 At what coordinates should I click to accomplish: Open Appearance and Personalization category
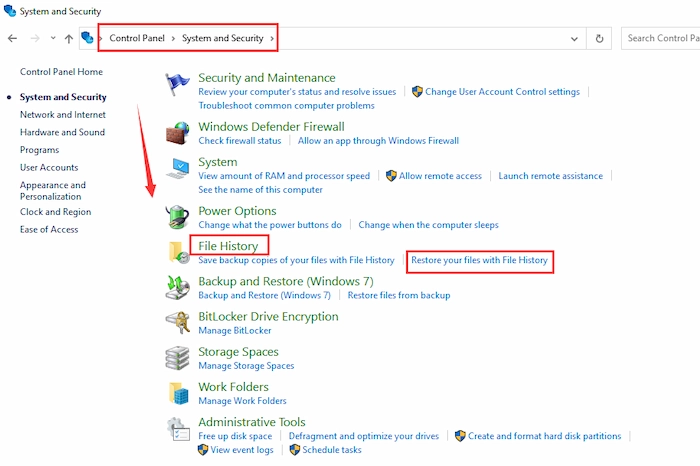53,191
